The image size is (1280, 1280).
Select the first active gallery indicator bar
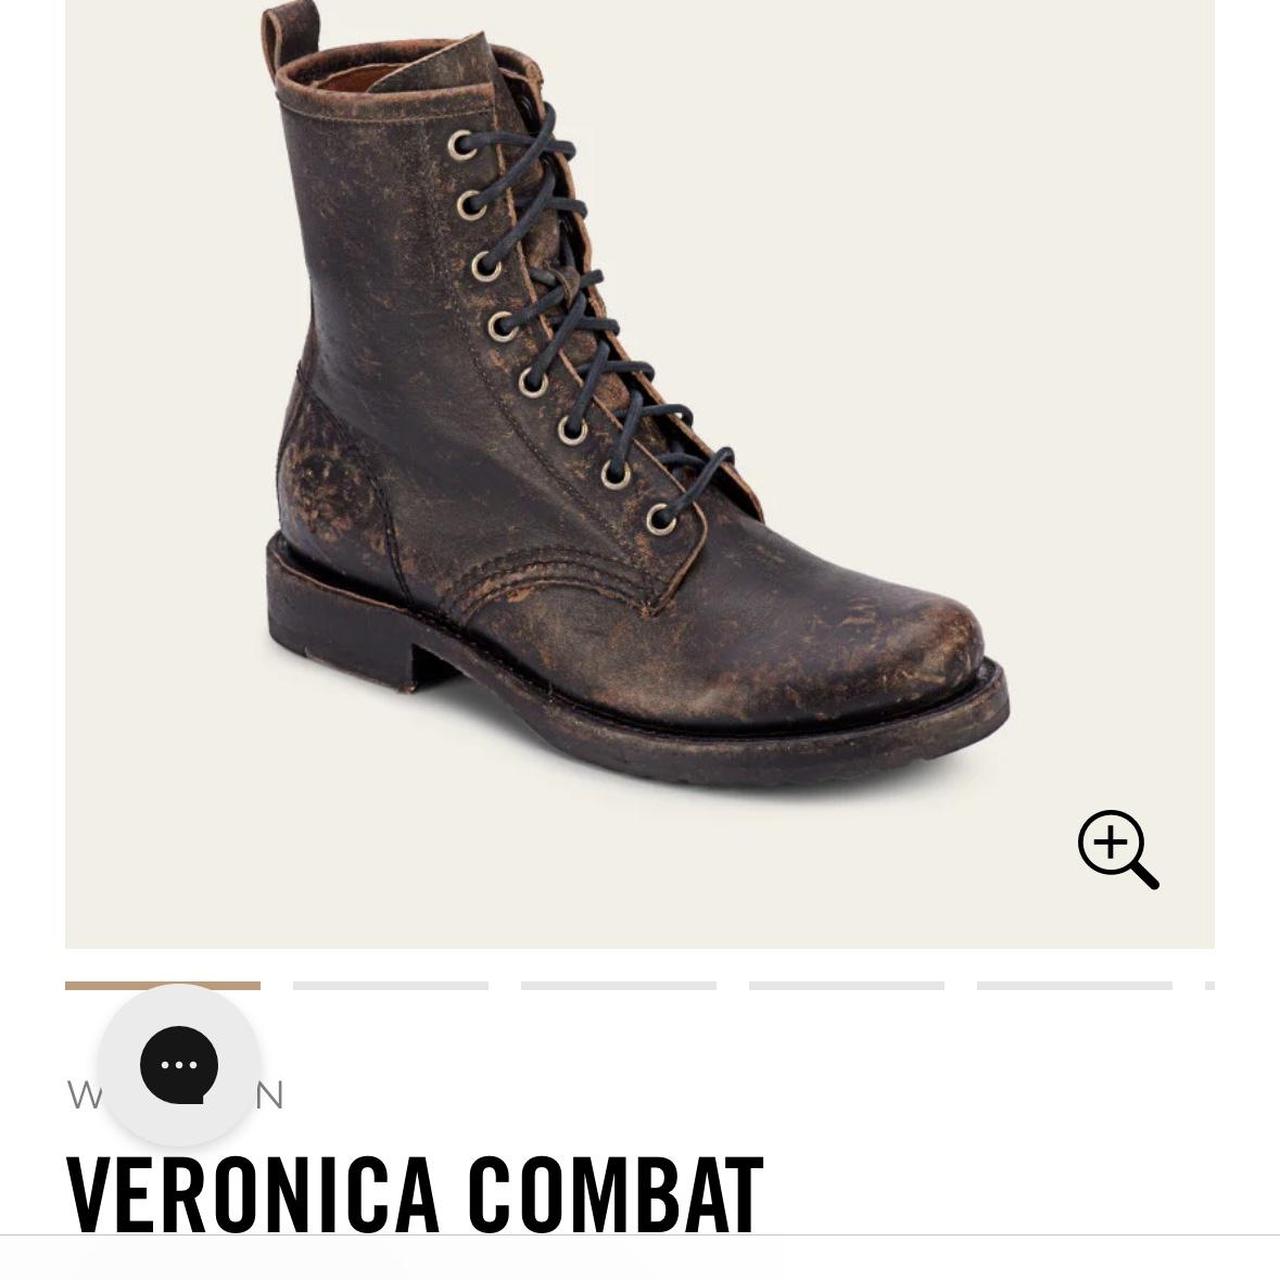point(163,986)
